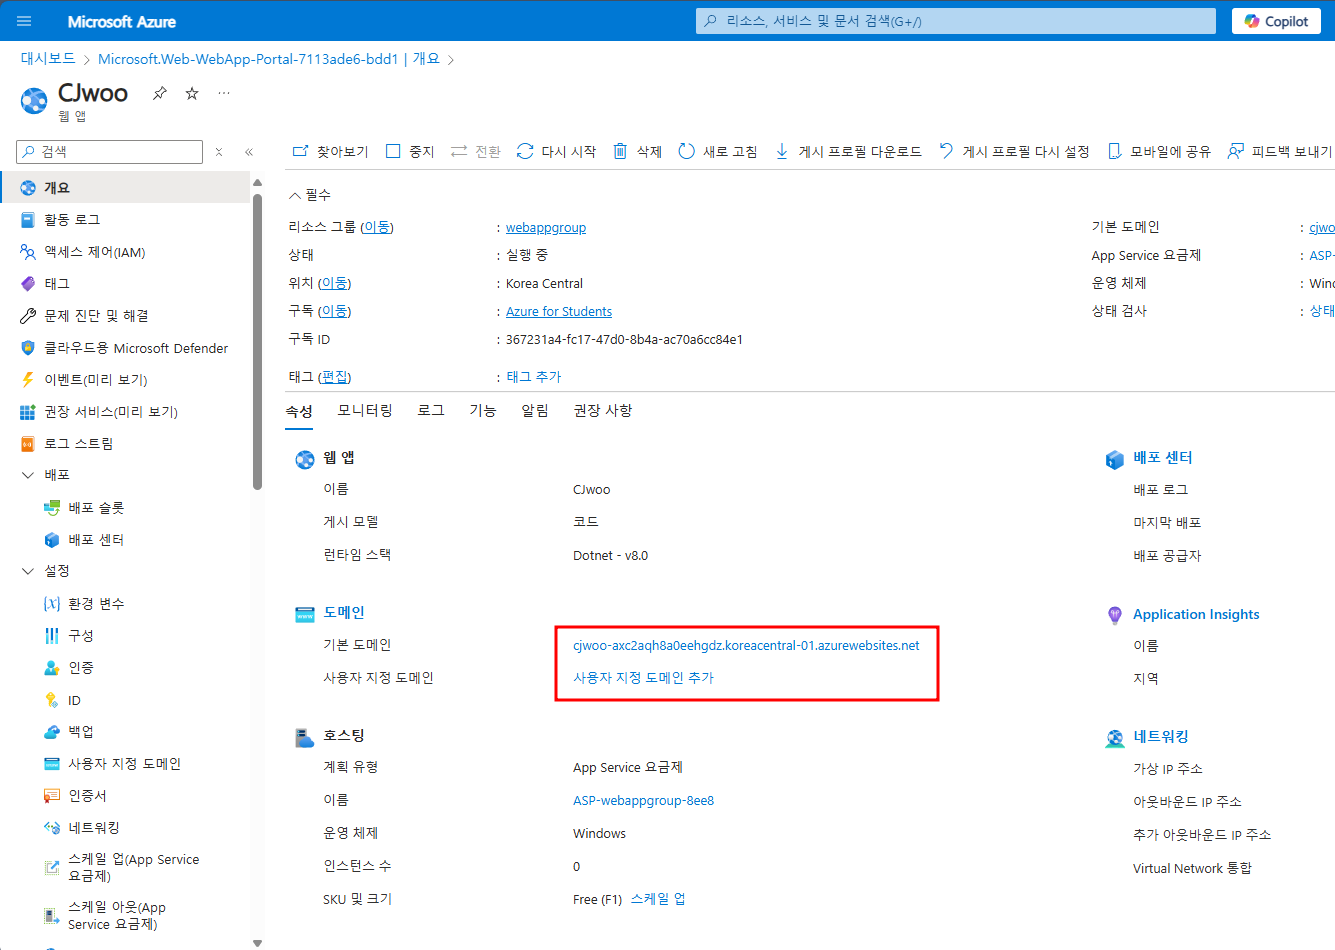Open the Azure for Students subscription link

point(559,312)
